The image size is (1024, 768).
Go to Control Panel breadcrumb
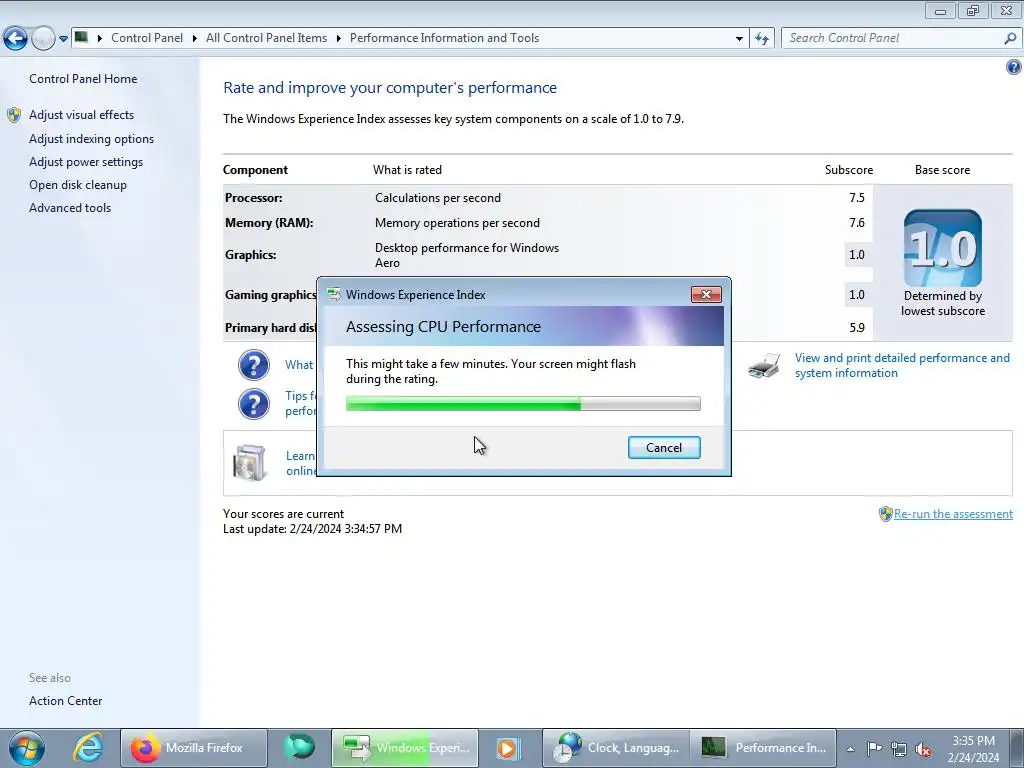147,38
